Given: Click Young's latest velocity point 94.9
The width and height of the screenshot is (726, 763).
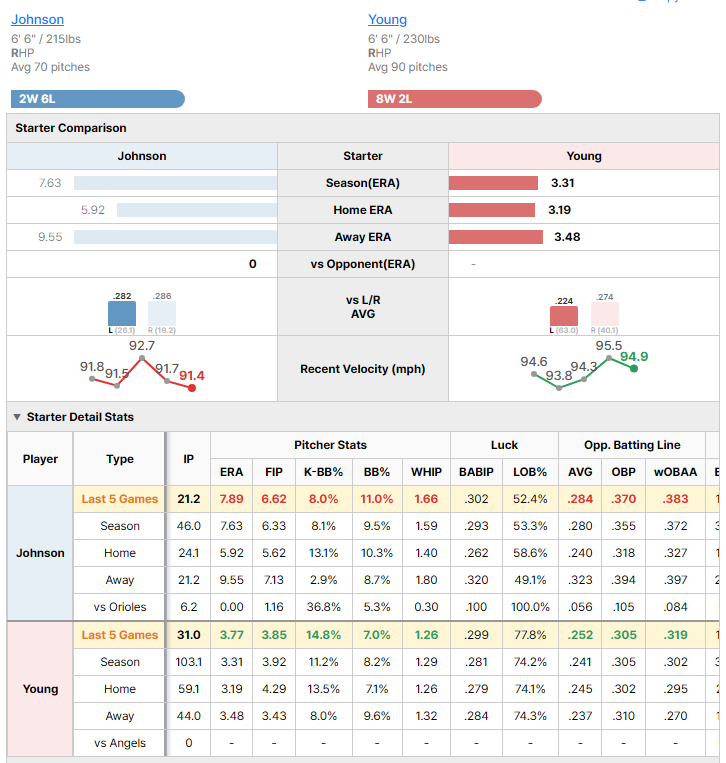Looking at the screenshot, I should click(x=634, y=369).
